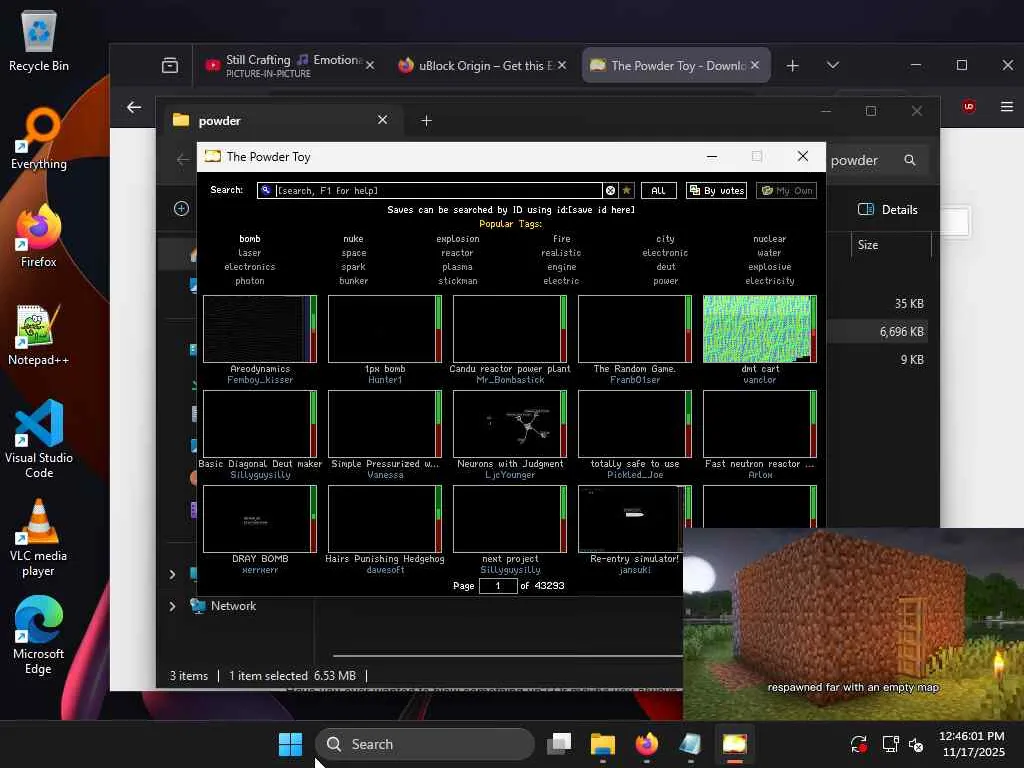Open Recycle Bin desktop icon

[x=39, y=40]
